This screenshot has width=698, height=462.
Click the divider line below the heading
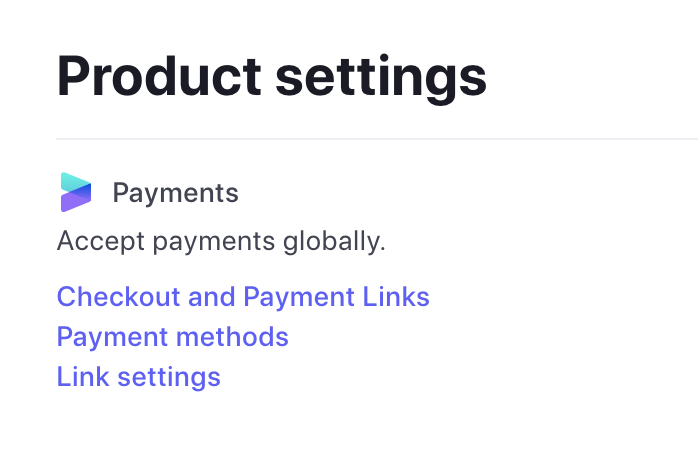point(377,139)
